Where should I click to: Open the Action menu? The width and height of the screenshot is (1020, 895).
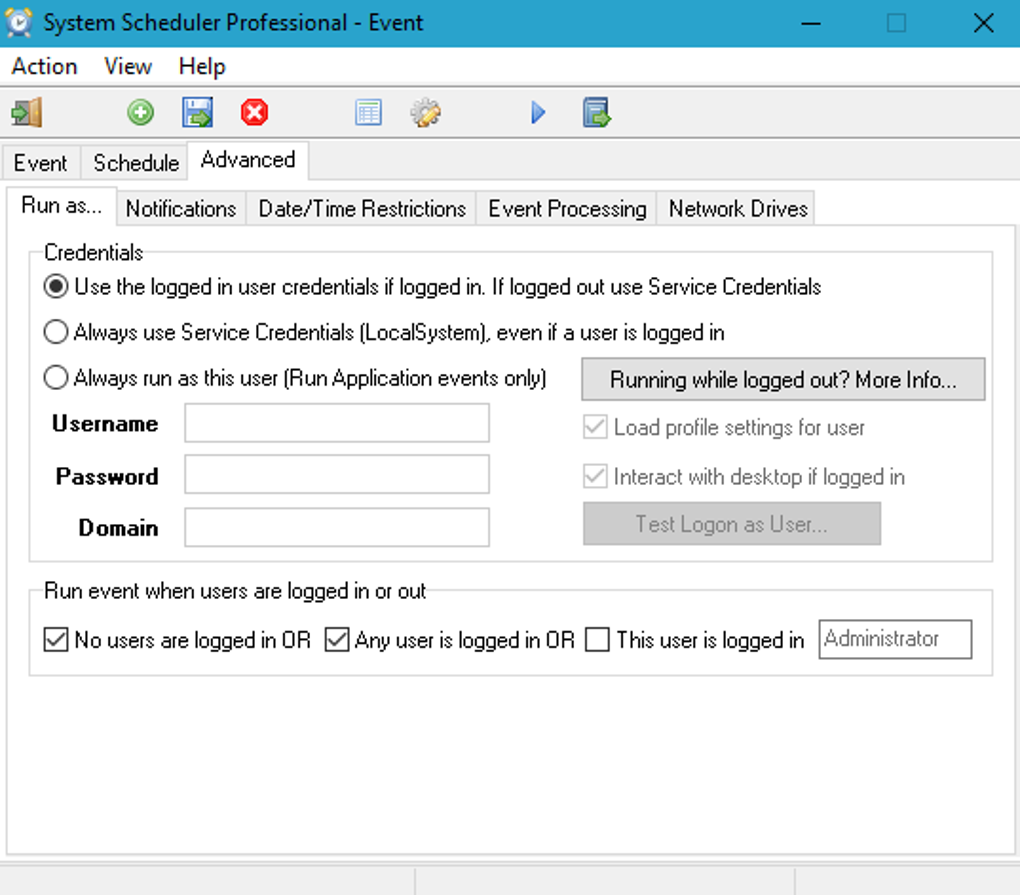(x=44, y=66)
